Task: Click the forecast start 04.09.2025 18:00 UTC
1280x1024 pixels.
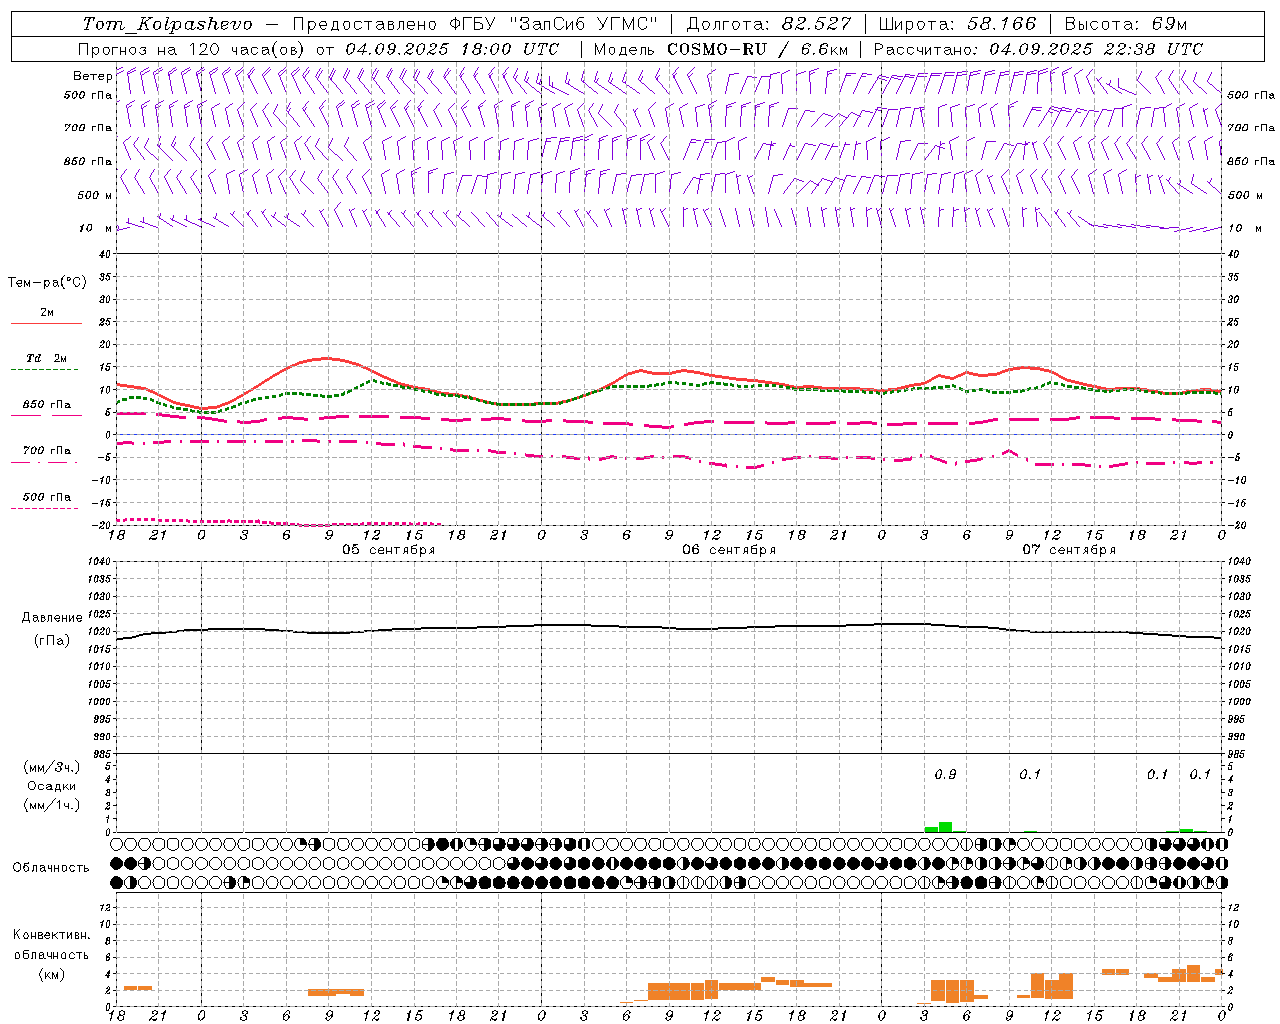Action: [x=452, y=49]
